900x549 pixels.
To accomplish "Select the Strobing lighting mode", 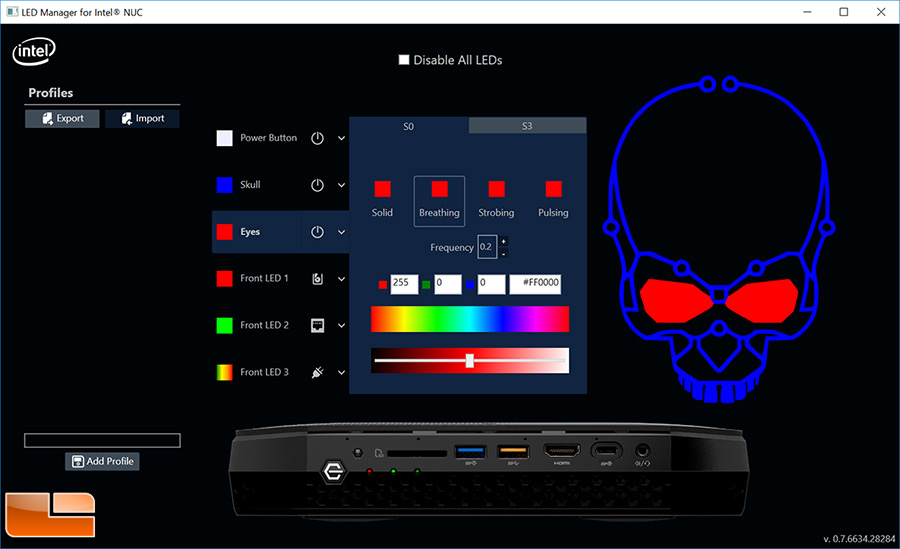I will coord(496,200).
